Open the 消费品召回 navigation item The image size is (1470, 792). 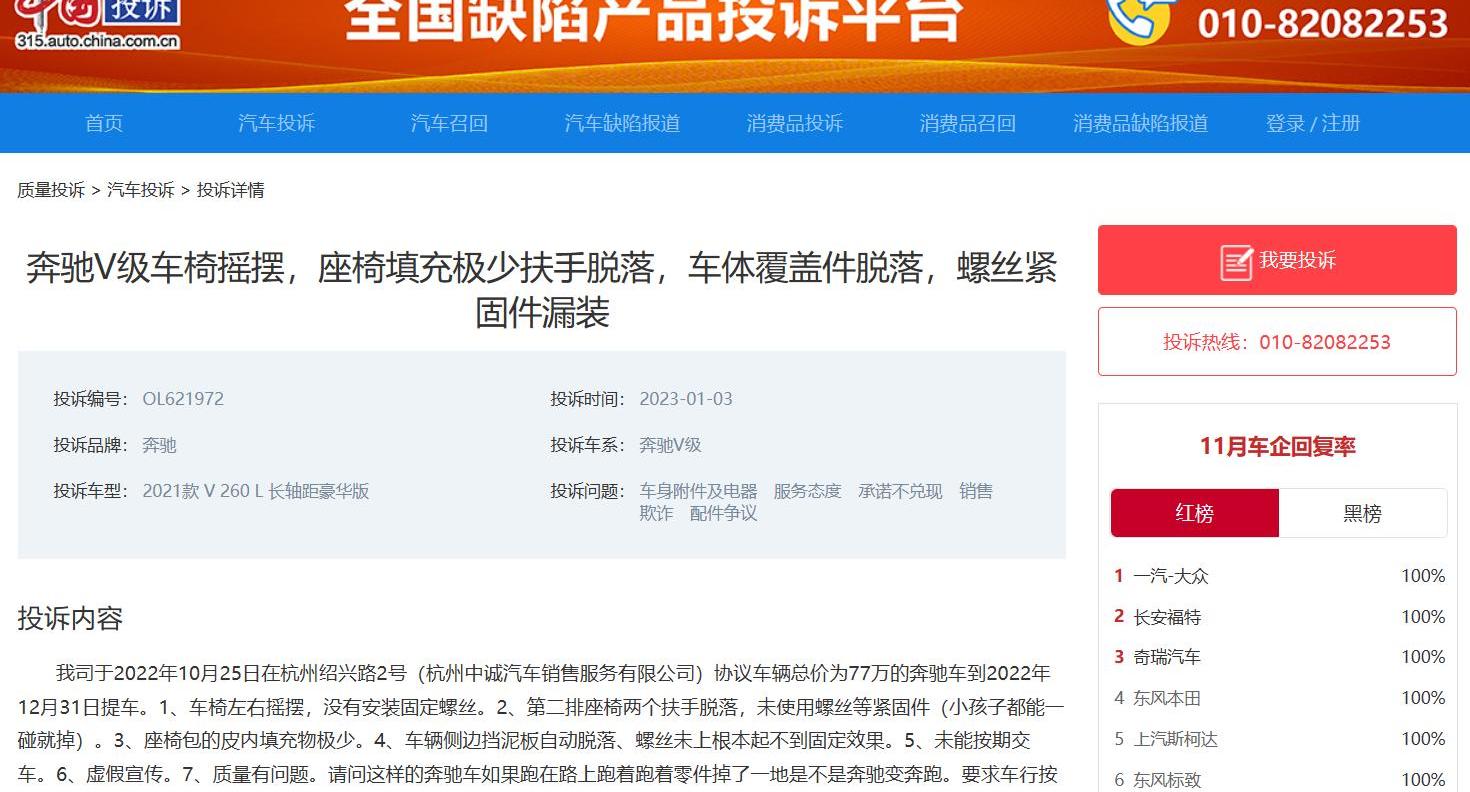[967, 123]
